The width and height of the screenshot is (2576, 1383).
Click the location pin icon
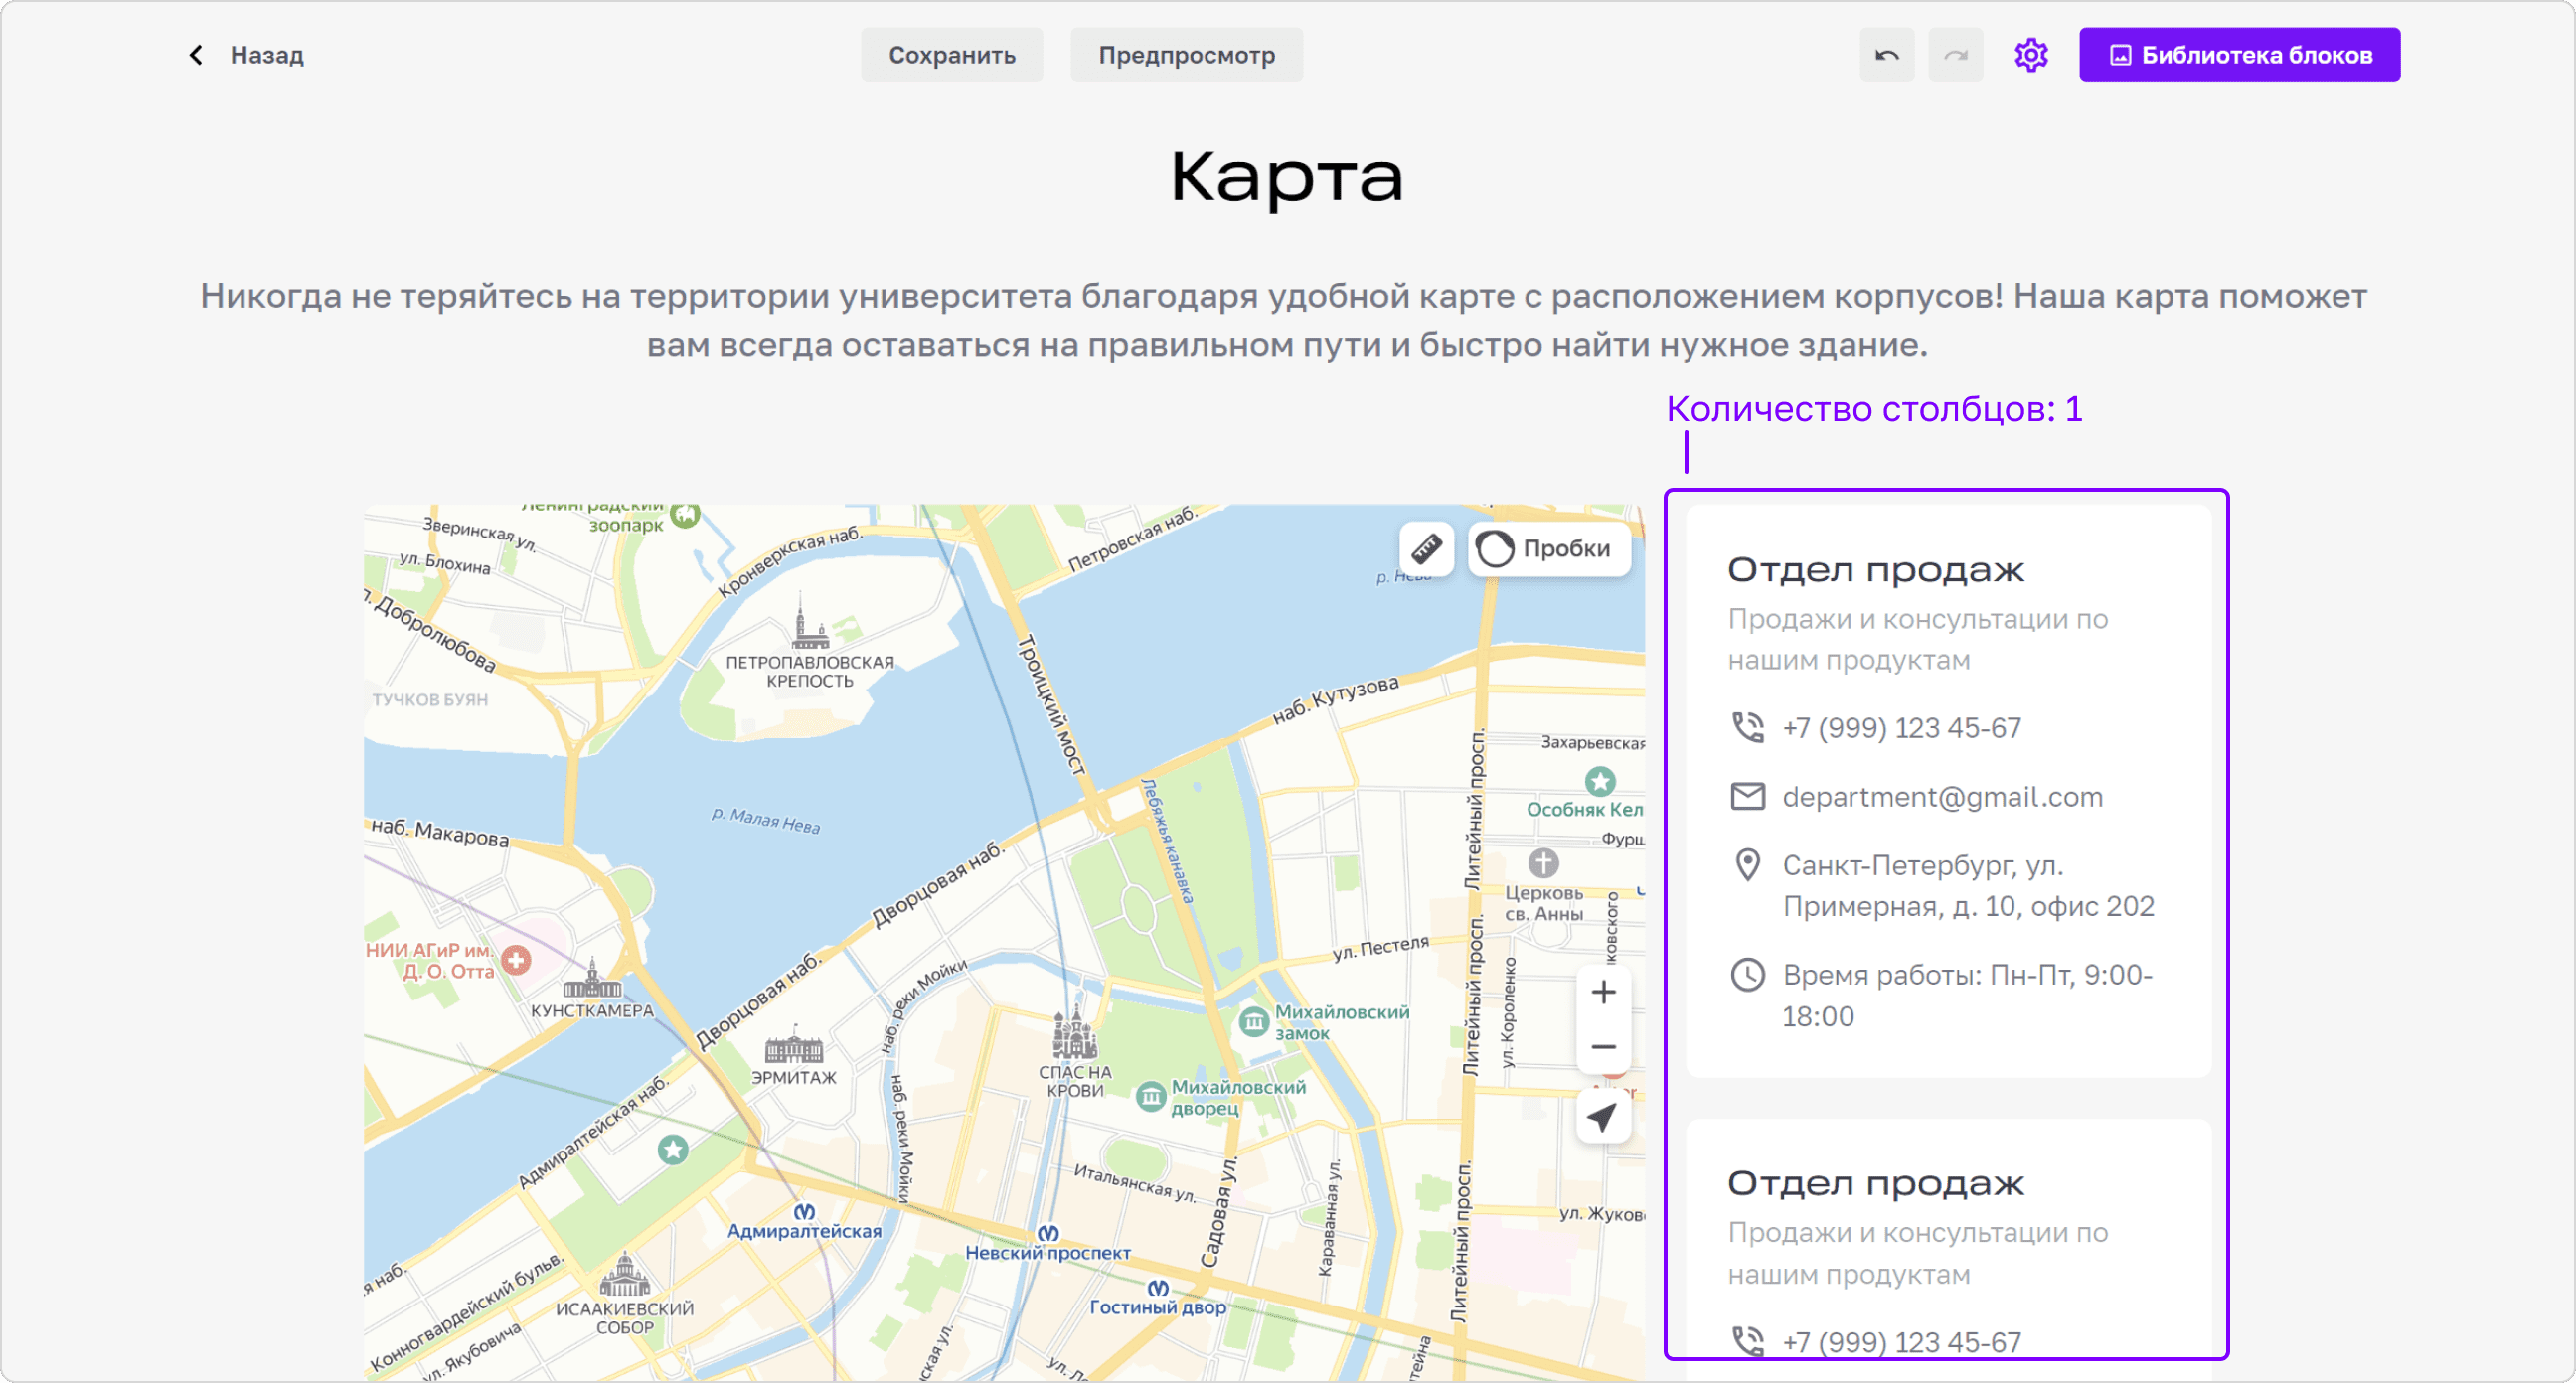[1747, 865]
